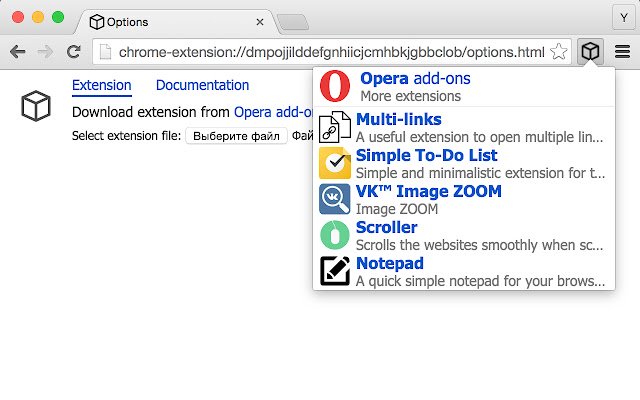Click the Y profile button in the title bar
Viewport: 640px width, 400px height.
coord(624,18)
